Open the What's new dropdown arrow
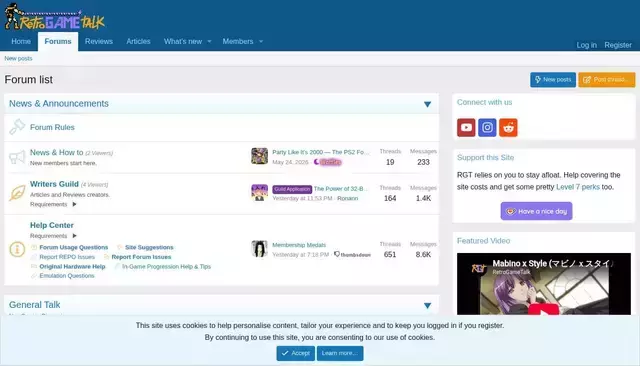This screenshot has width=640, height=366. 209,41
